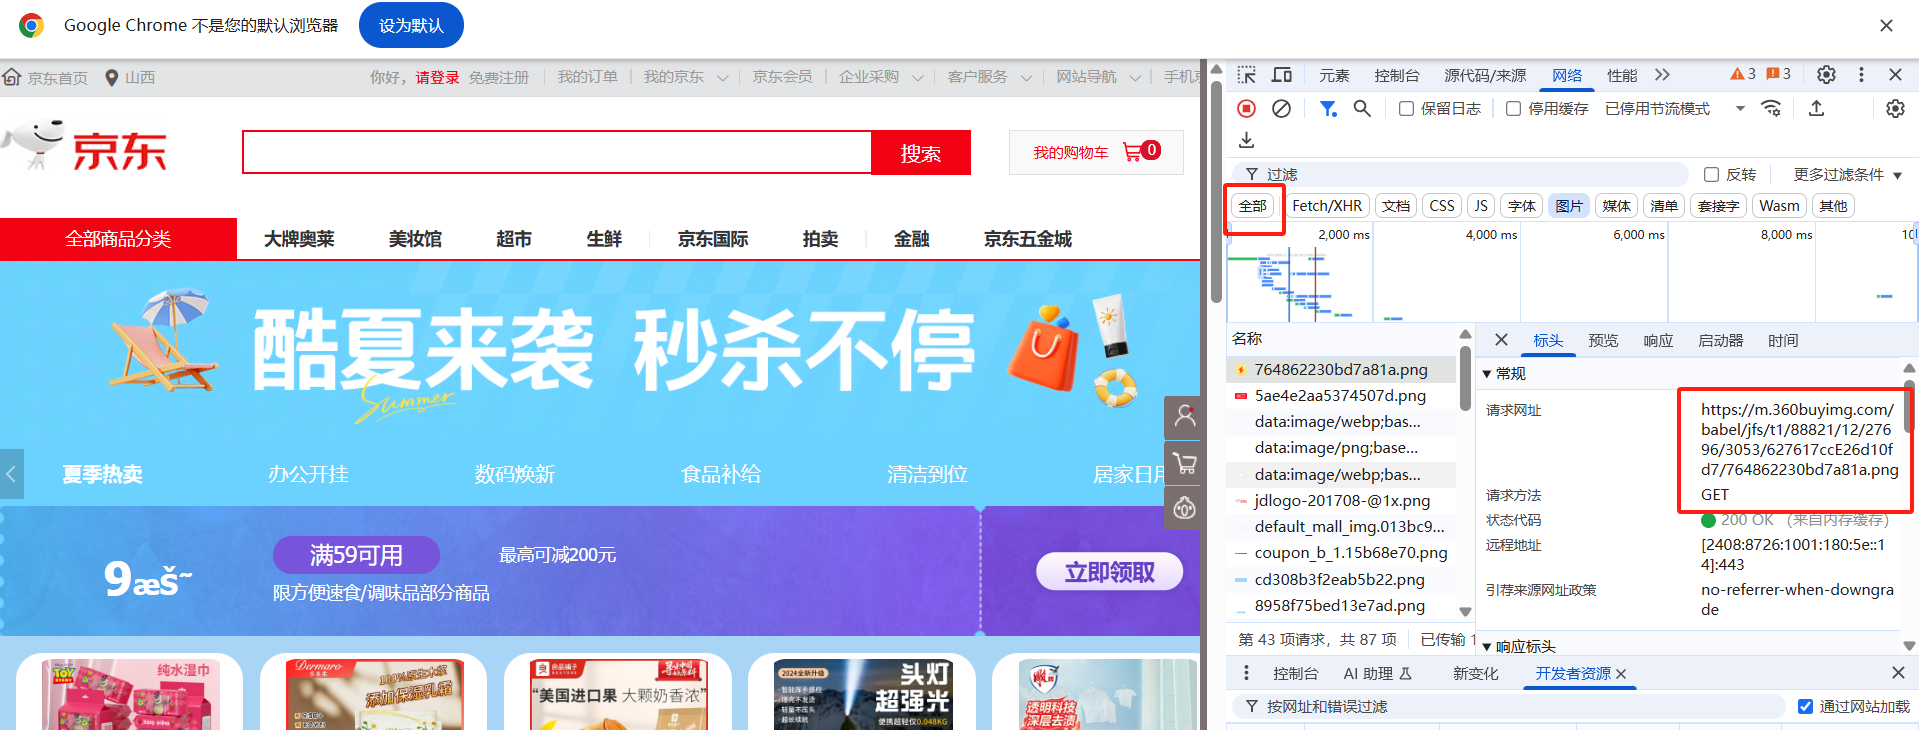The image size is (1919, 730).
Task: Stop recording the network log
Action: (1246, 108)
